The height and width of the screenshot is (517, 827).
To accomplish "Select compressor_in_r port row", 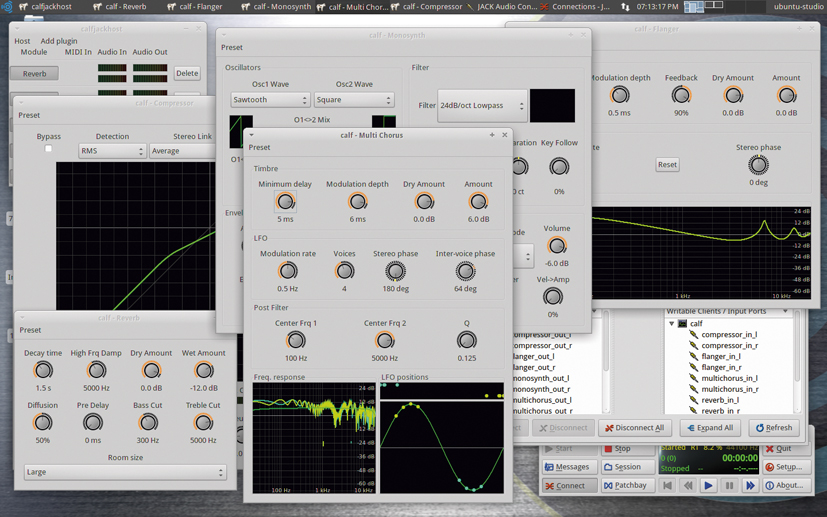I will click(729, 346).
